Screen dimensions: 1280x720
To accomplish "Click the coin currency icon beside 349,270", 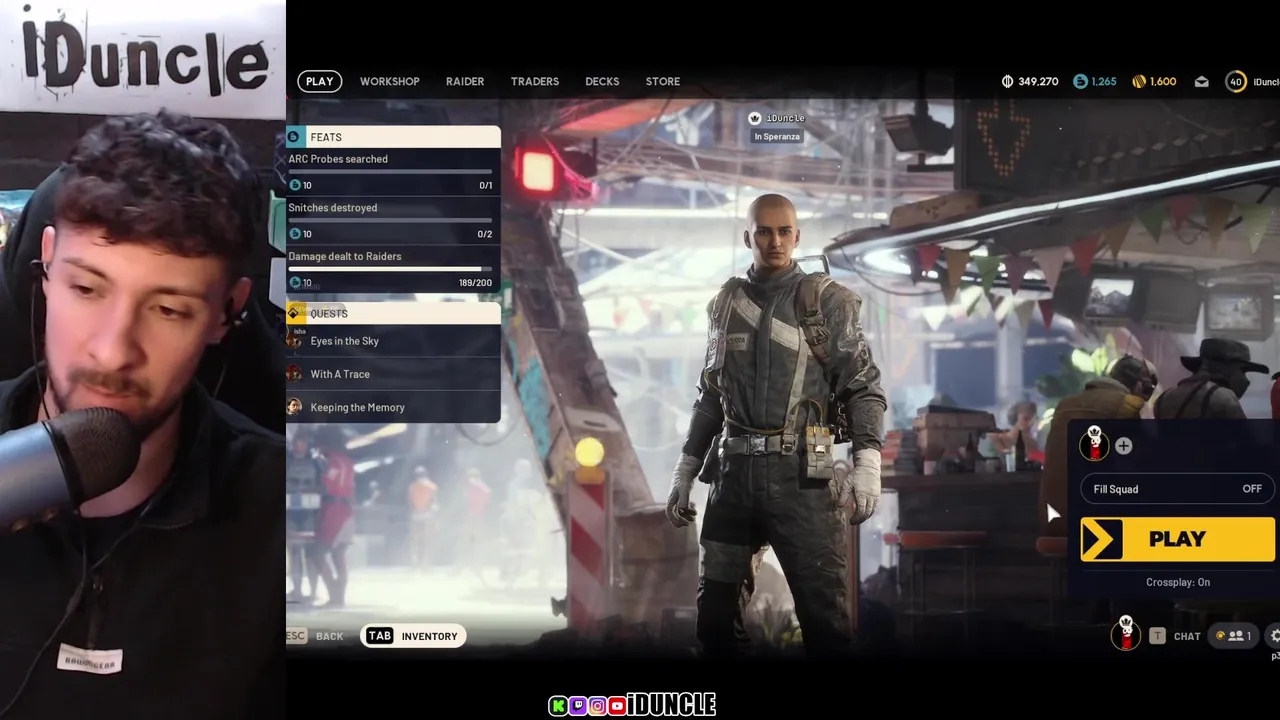I will [1007, 81].
